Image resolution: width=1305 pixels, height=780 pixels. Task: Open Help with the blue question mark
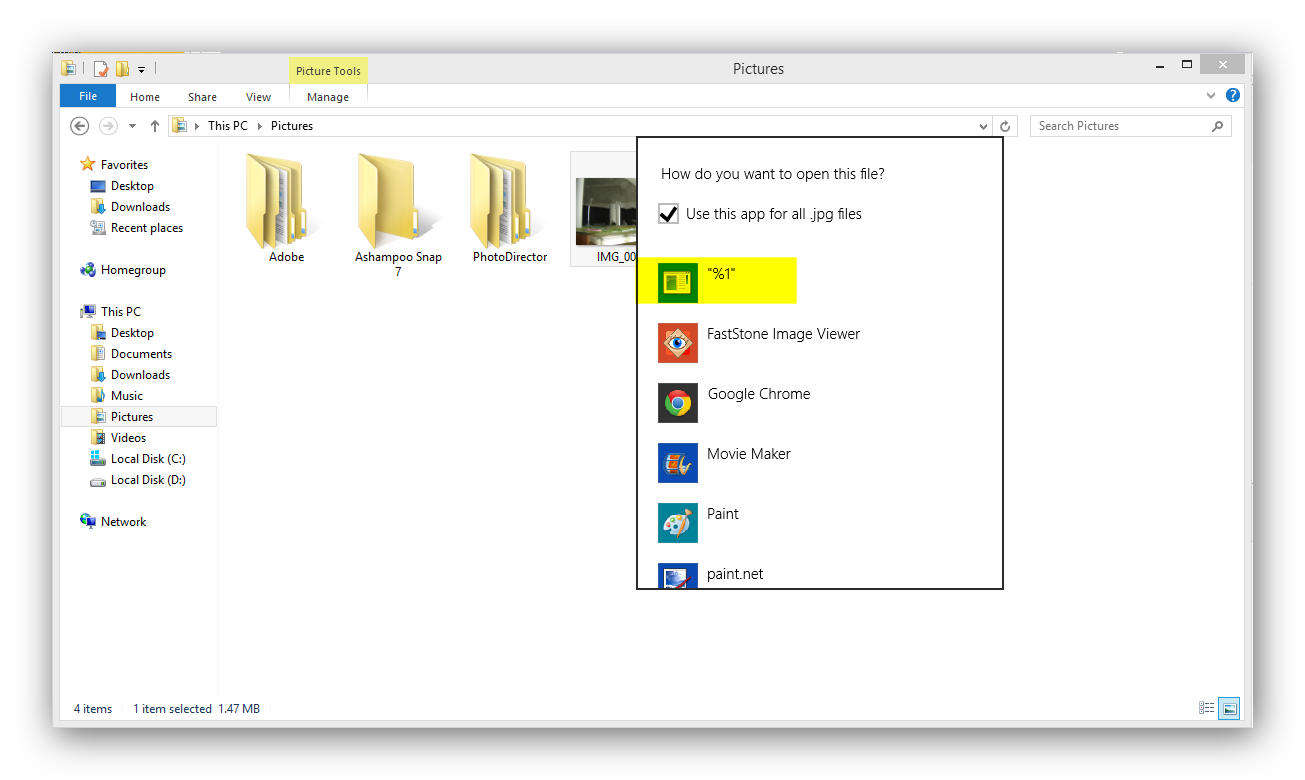click(1233, 95)
